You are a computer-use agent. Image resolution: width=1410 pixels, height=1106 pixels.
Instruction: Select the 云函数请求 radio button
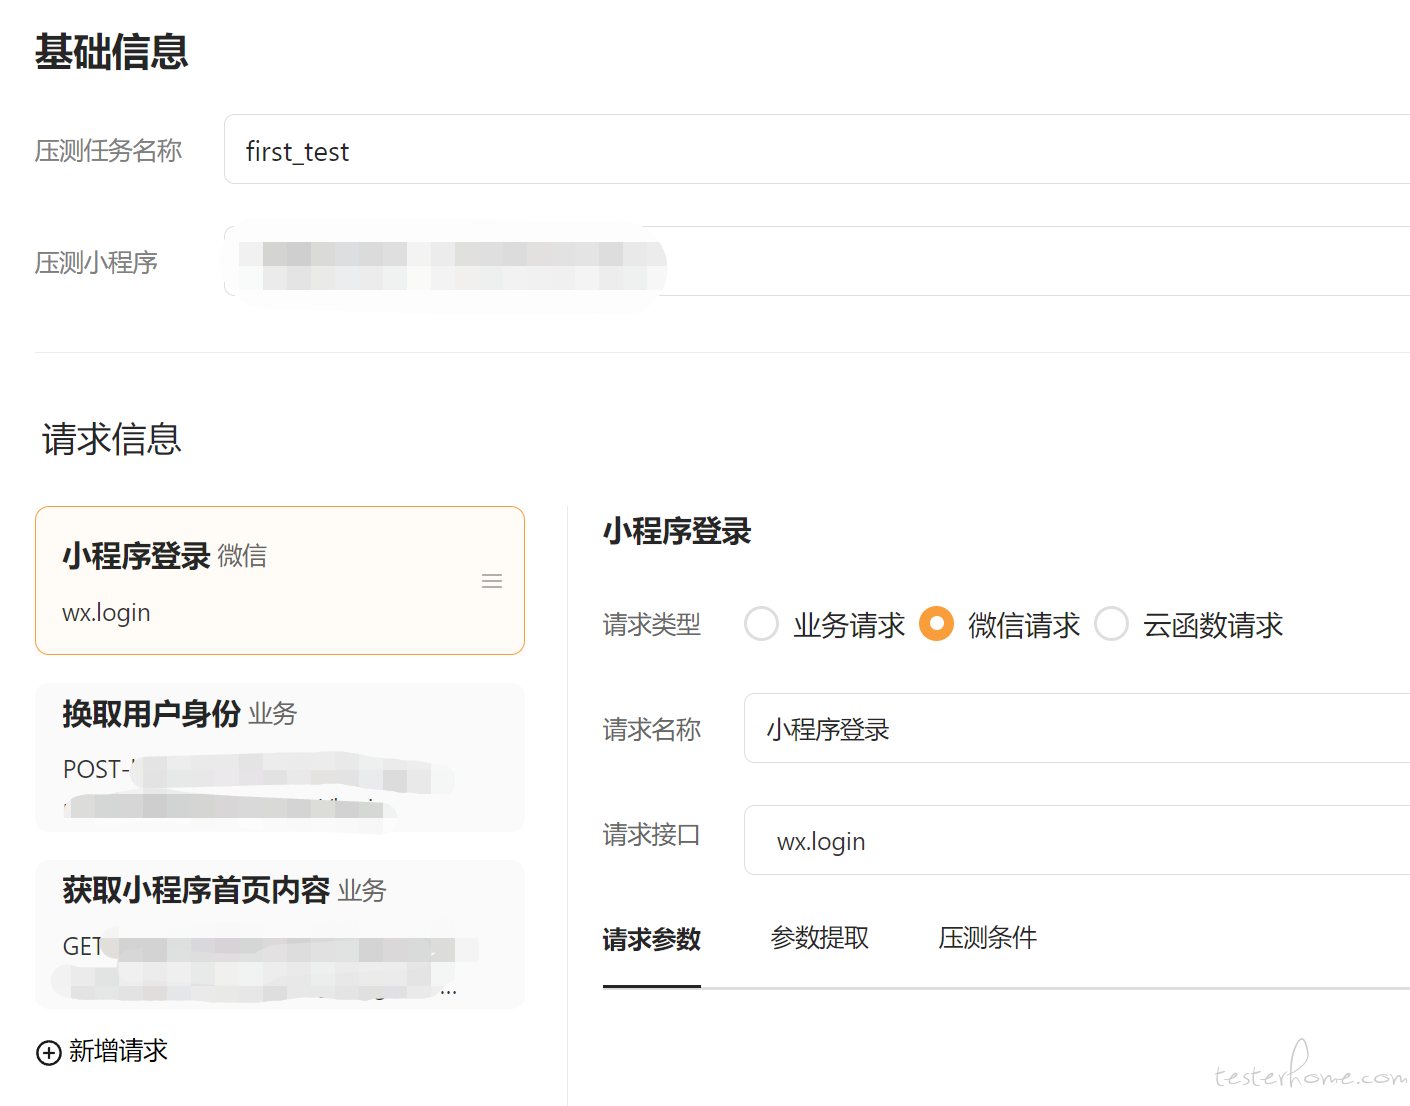tap(1111, 624)
